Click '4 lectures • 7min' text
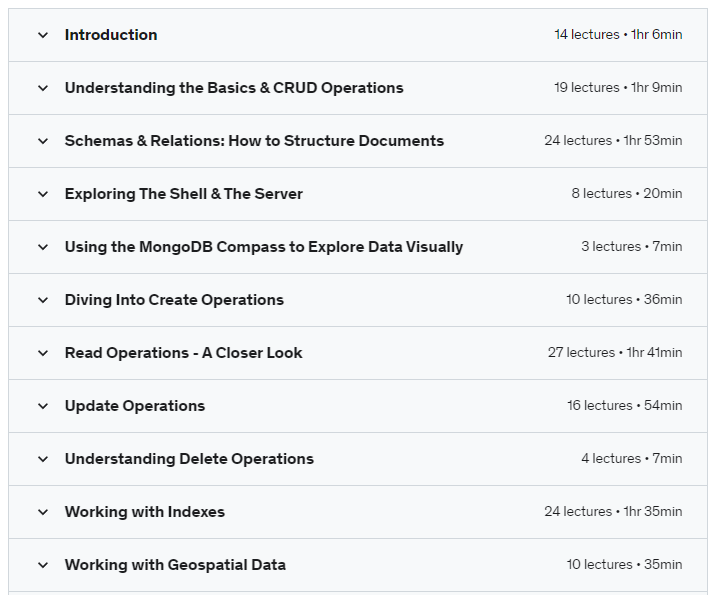The image size is (714, 595). click(x=632, y=458)
